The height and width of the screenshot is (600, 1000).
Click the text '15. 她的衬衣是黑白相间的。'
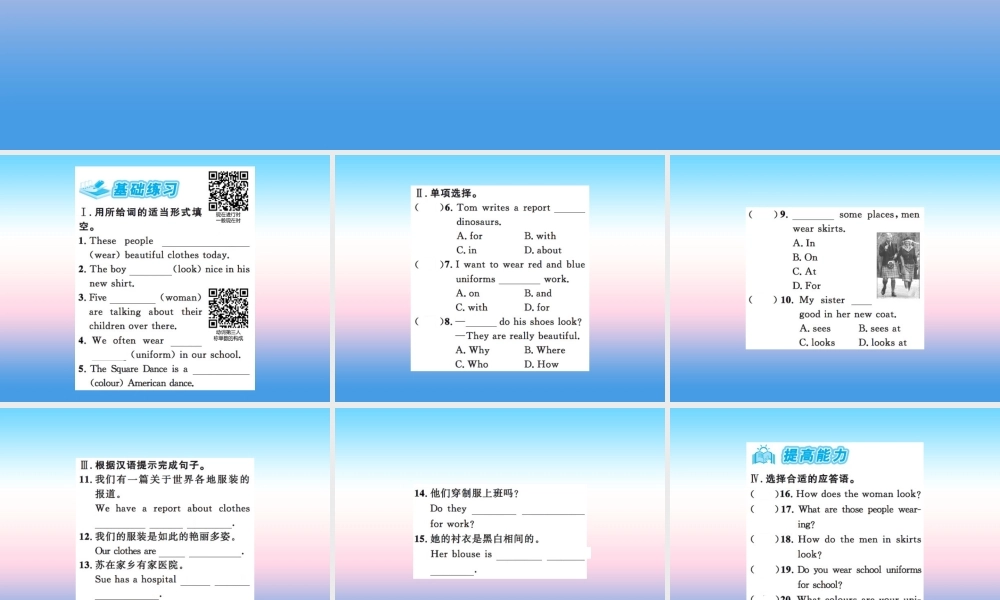tap(478, 539)
